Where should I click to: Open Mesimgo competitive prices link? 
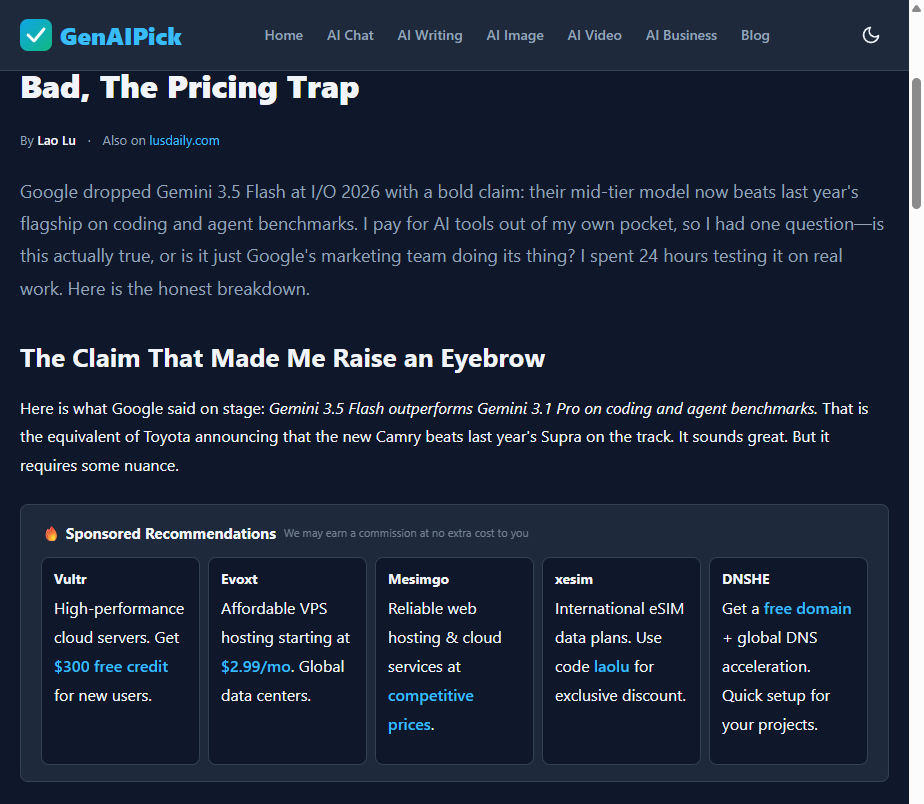[431, 710]
